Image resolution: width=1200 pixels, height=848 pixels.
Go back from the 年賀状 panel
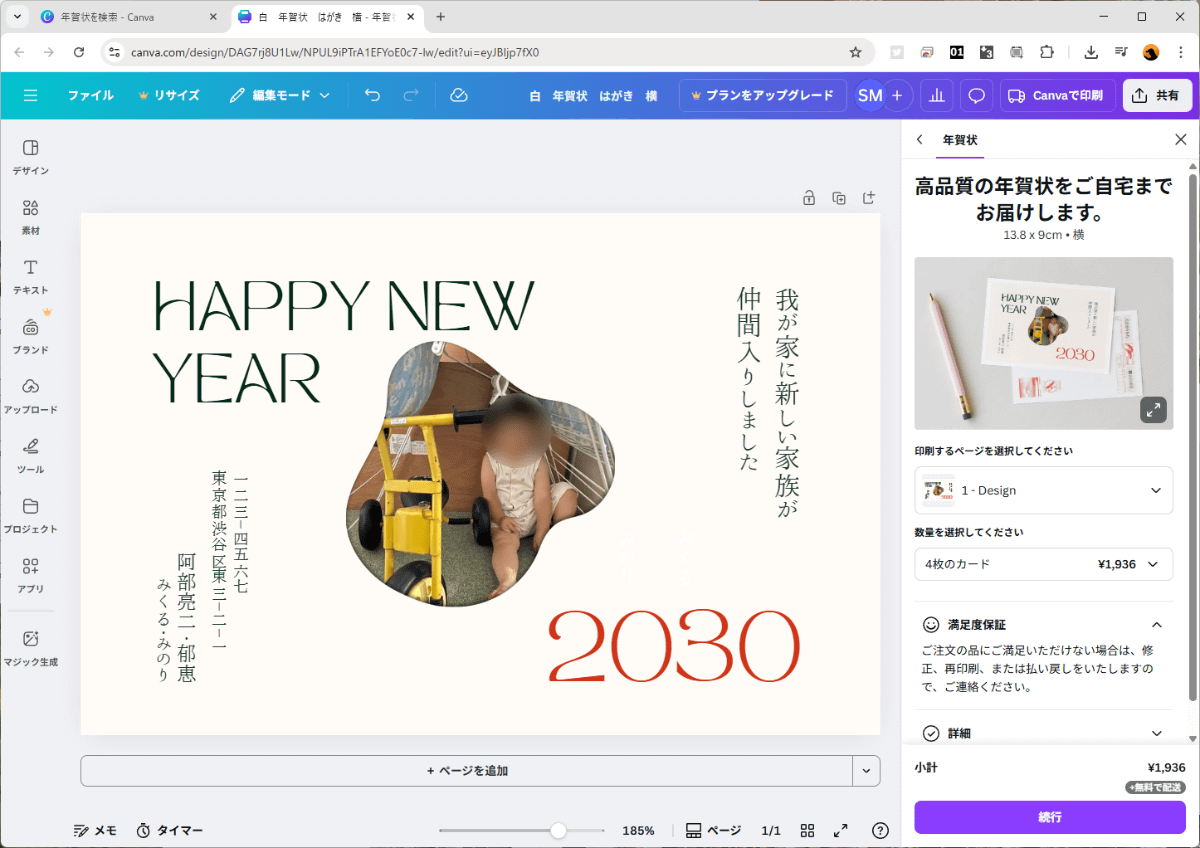click(920, 140)
